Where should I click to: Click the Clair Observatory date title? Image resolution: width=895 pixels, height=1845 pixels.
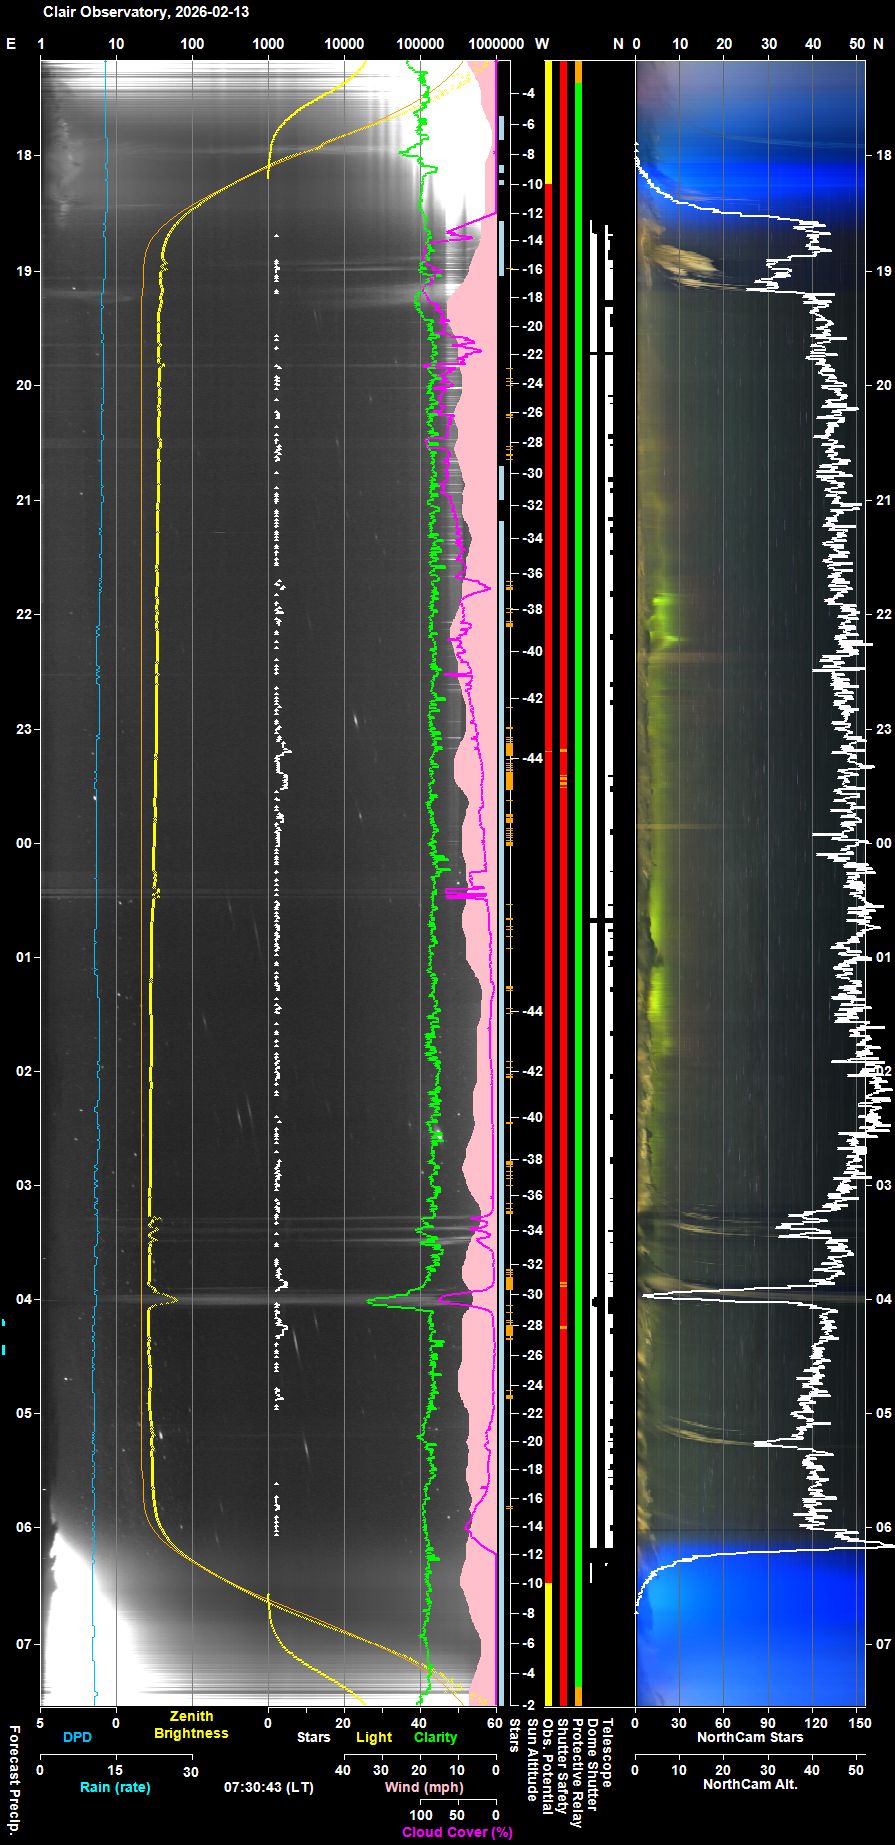(146, 12)
